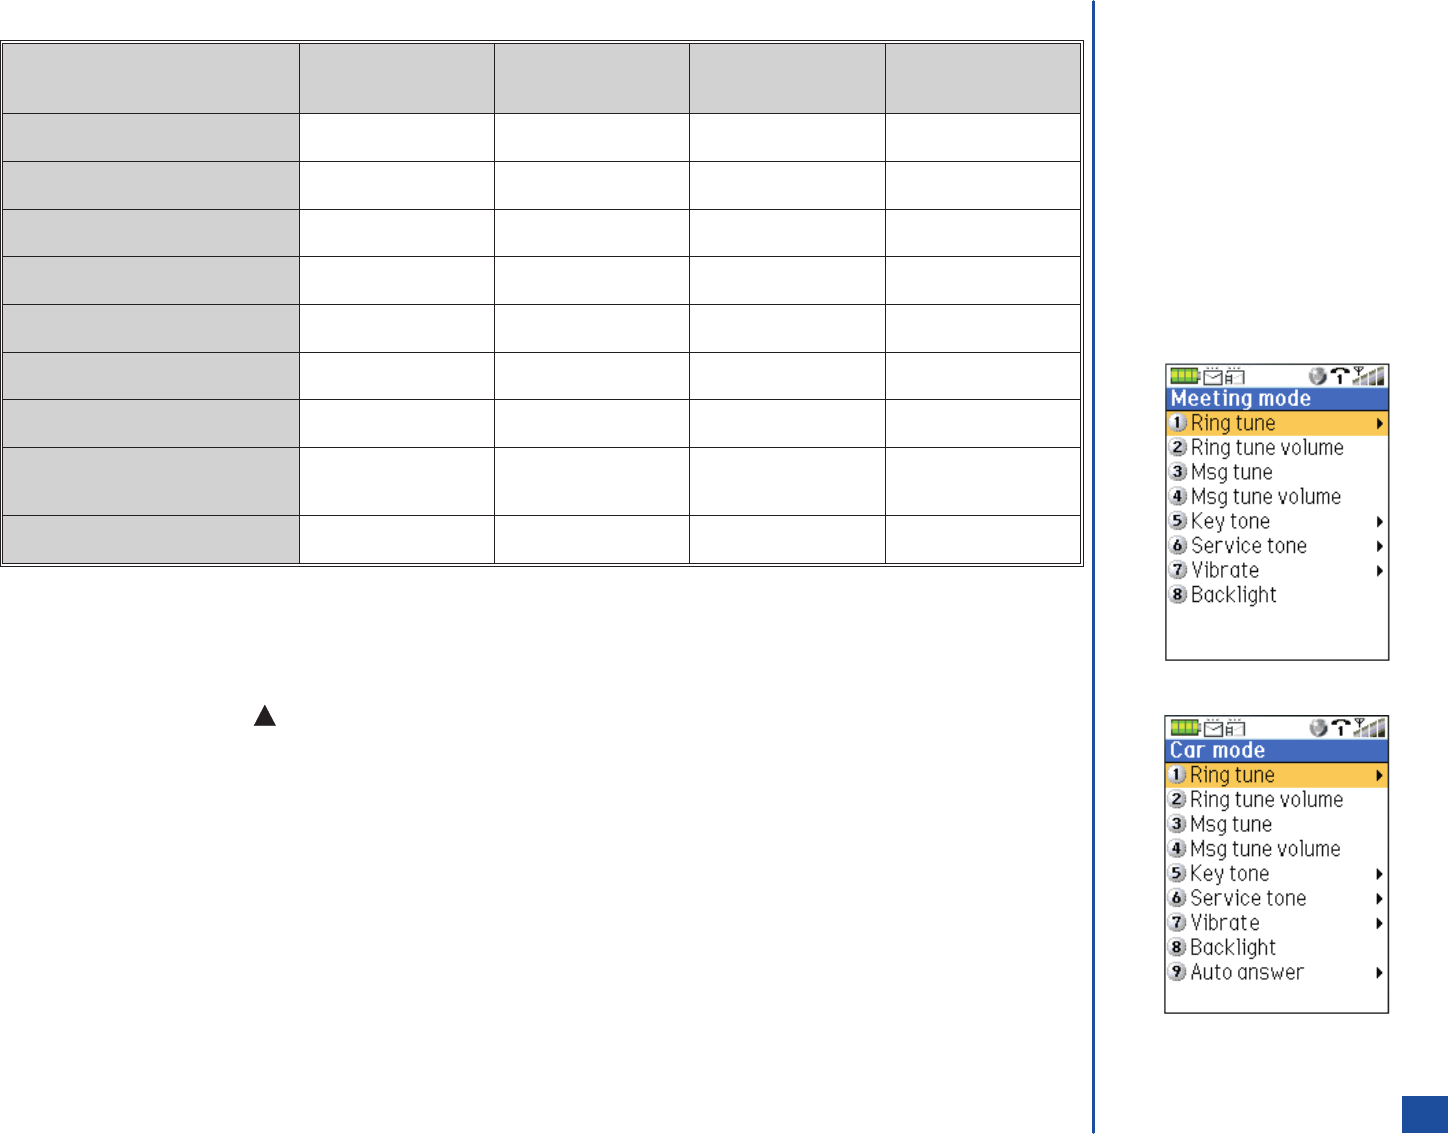Choose Service tone in Meeting mode menu
1448x1134 pixels.
coord(1277,546)
